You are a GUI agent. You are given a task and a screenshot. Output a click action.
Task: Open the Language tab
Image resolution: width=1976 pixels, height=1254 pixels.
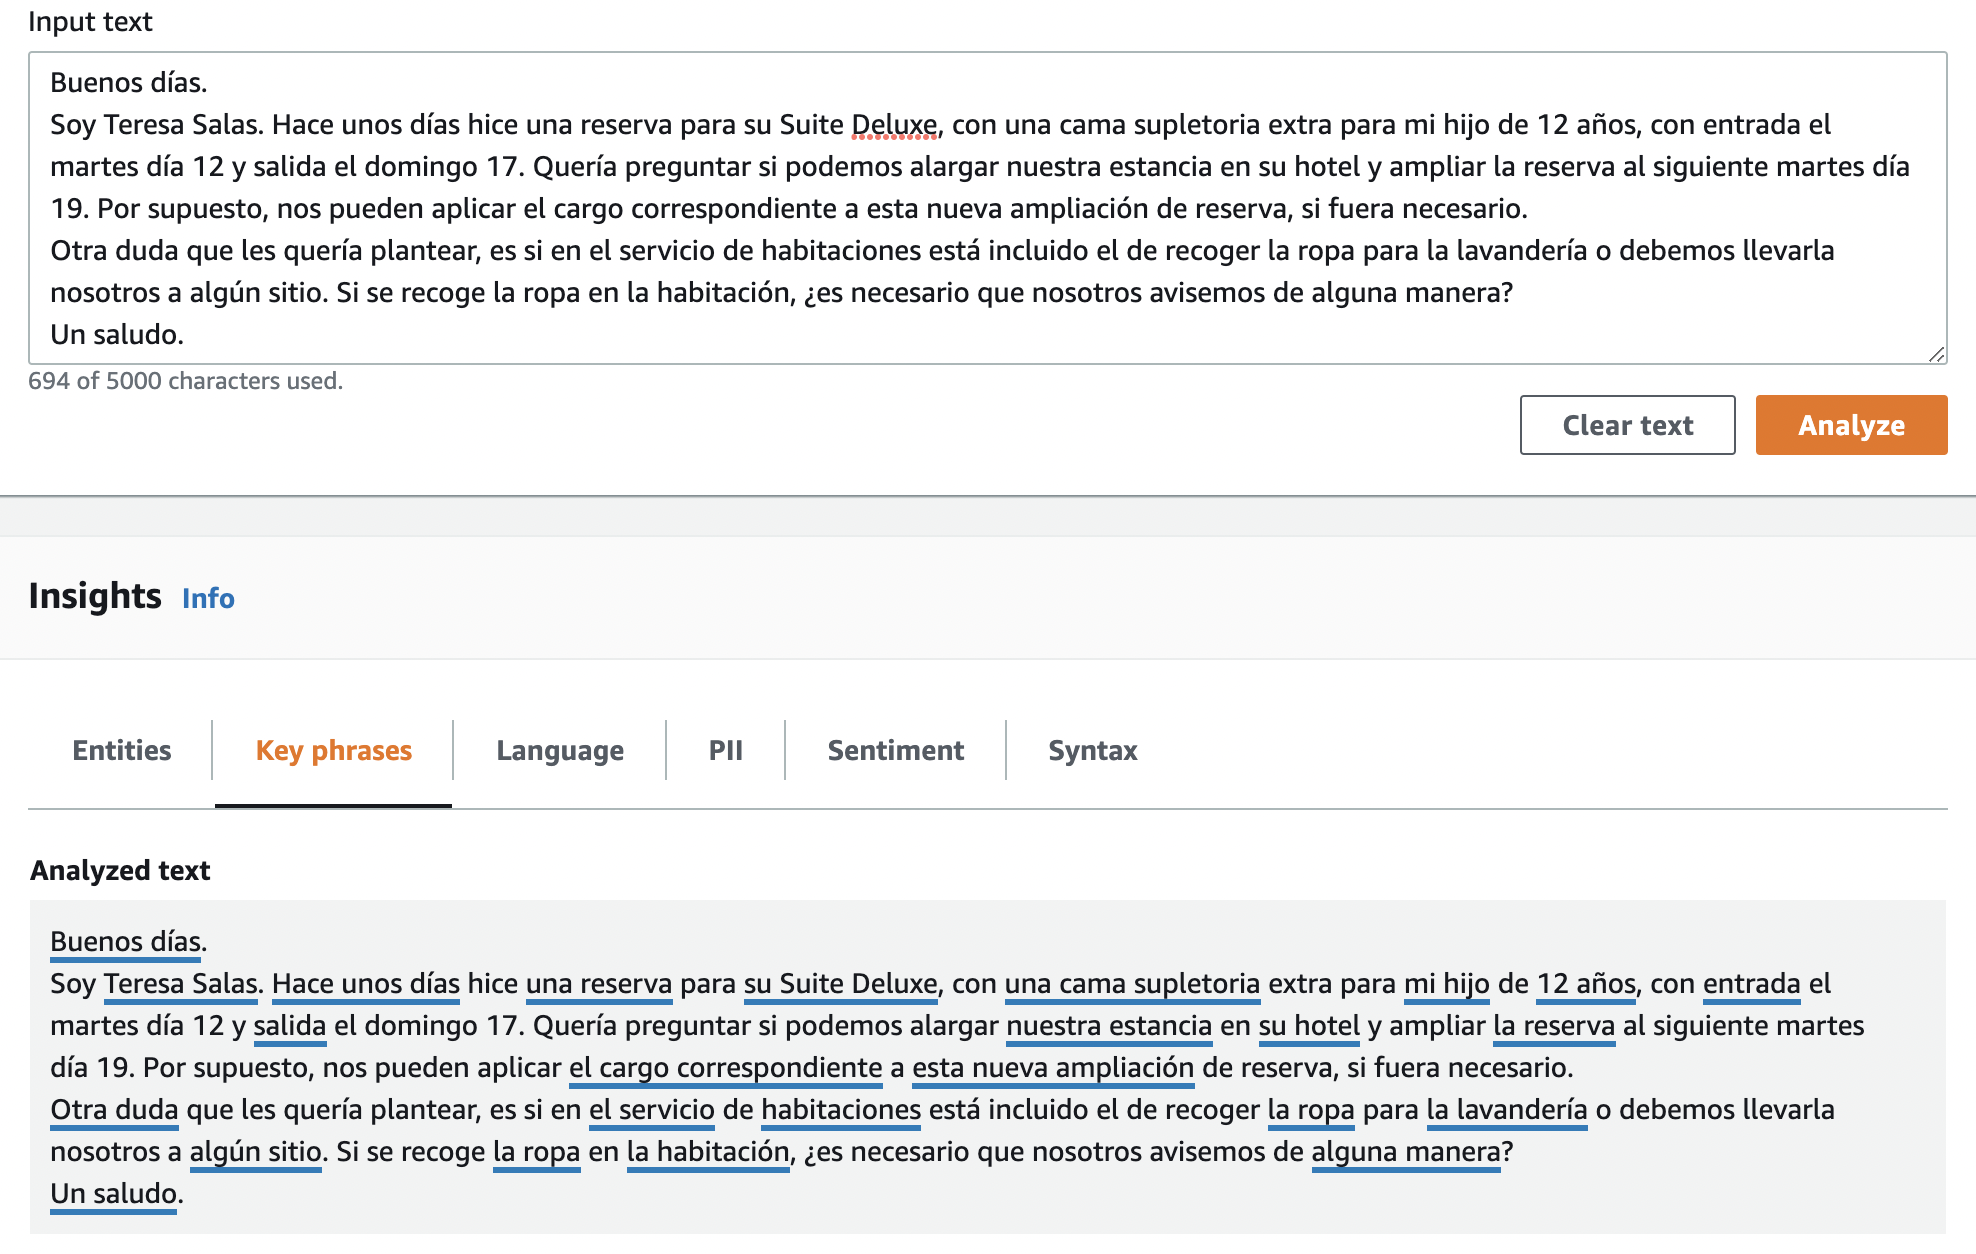559,750
